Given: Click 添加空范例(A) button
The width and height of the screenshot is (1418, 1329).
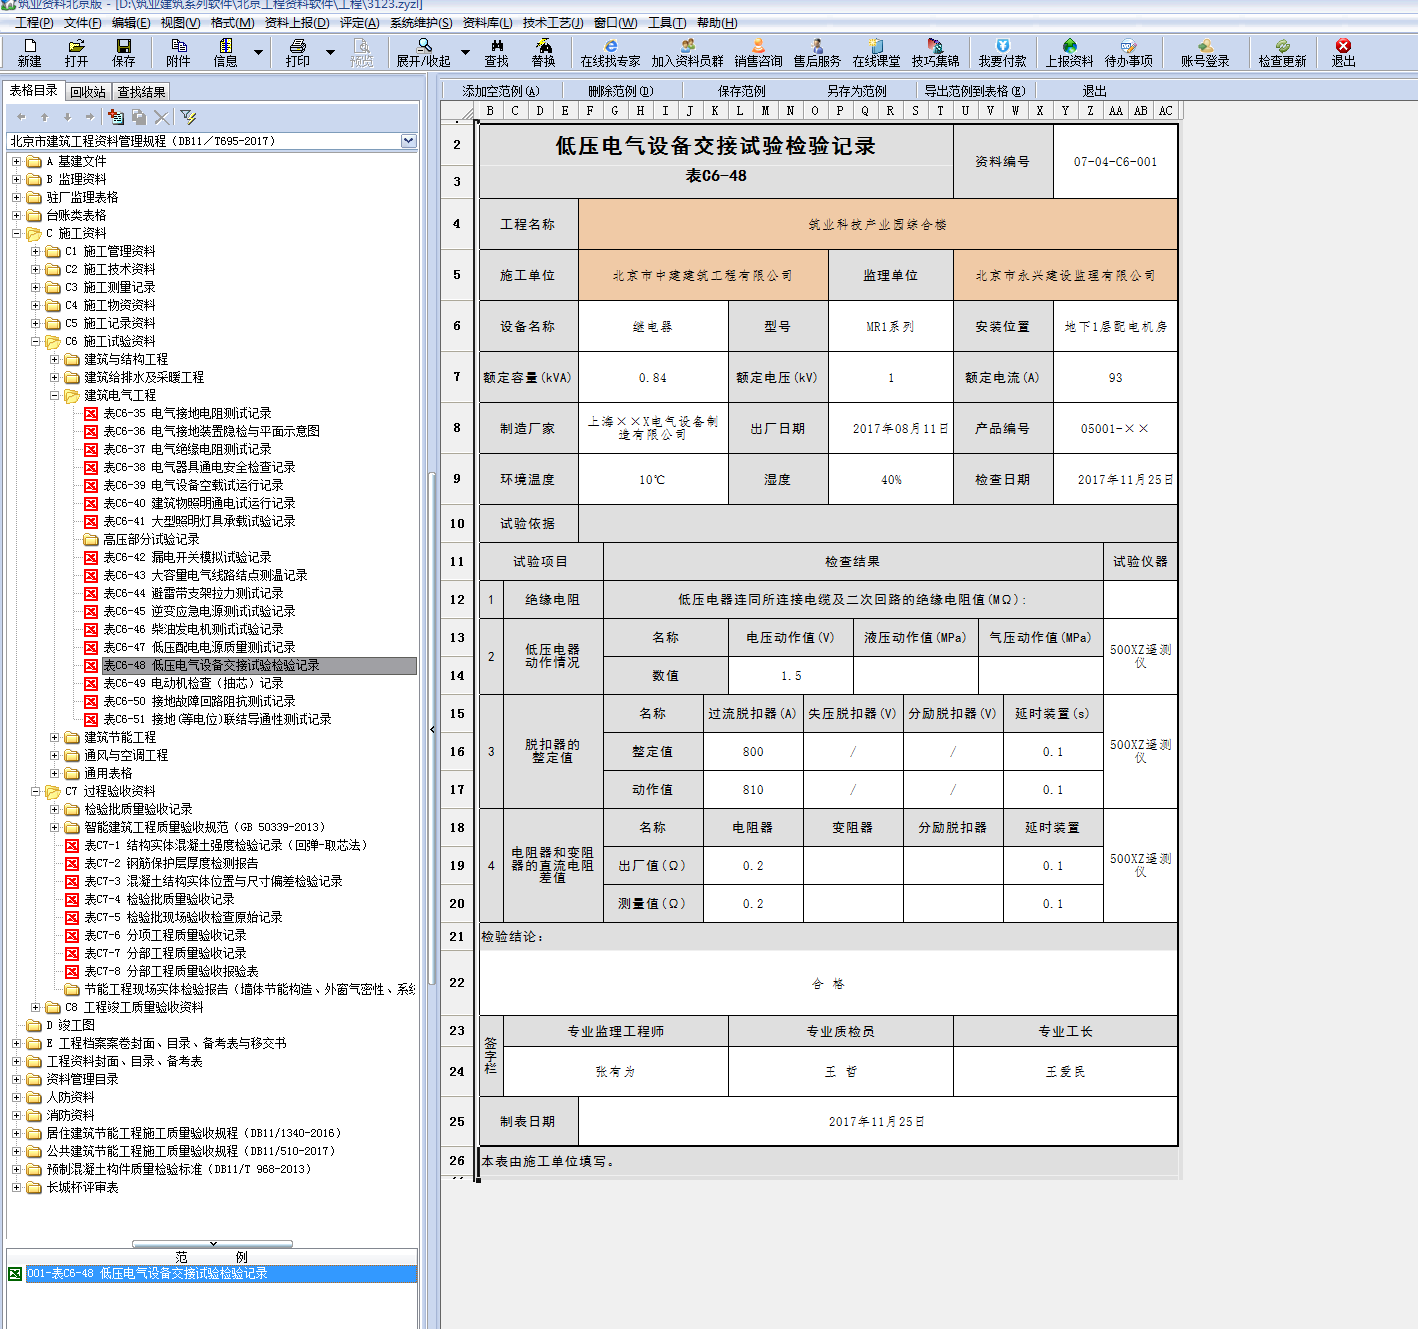Looking at the screenshot, I should click(x=501, y=91).
